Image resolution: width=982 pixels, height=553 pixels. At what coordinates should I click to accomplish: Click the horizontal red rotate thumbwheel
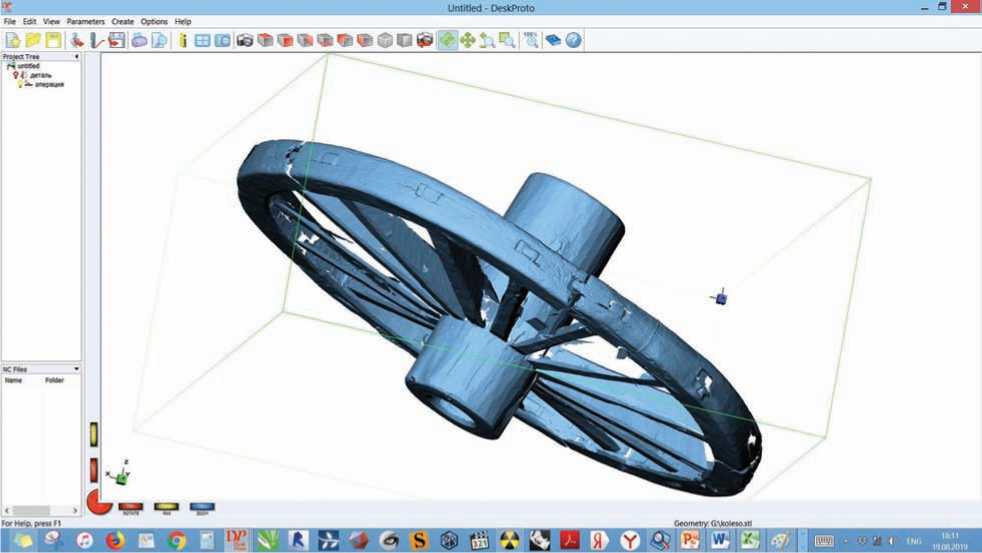pyautogui.click(x=131, y=507)
